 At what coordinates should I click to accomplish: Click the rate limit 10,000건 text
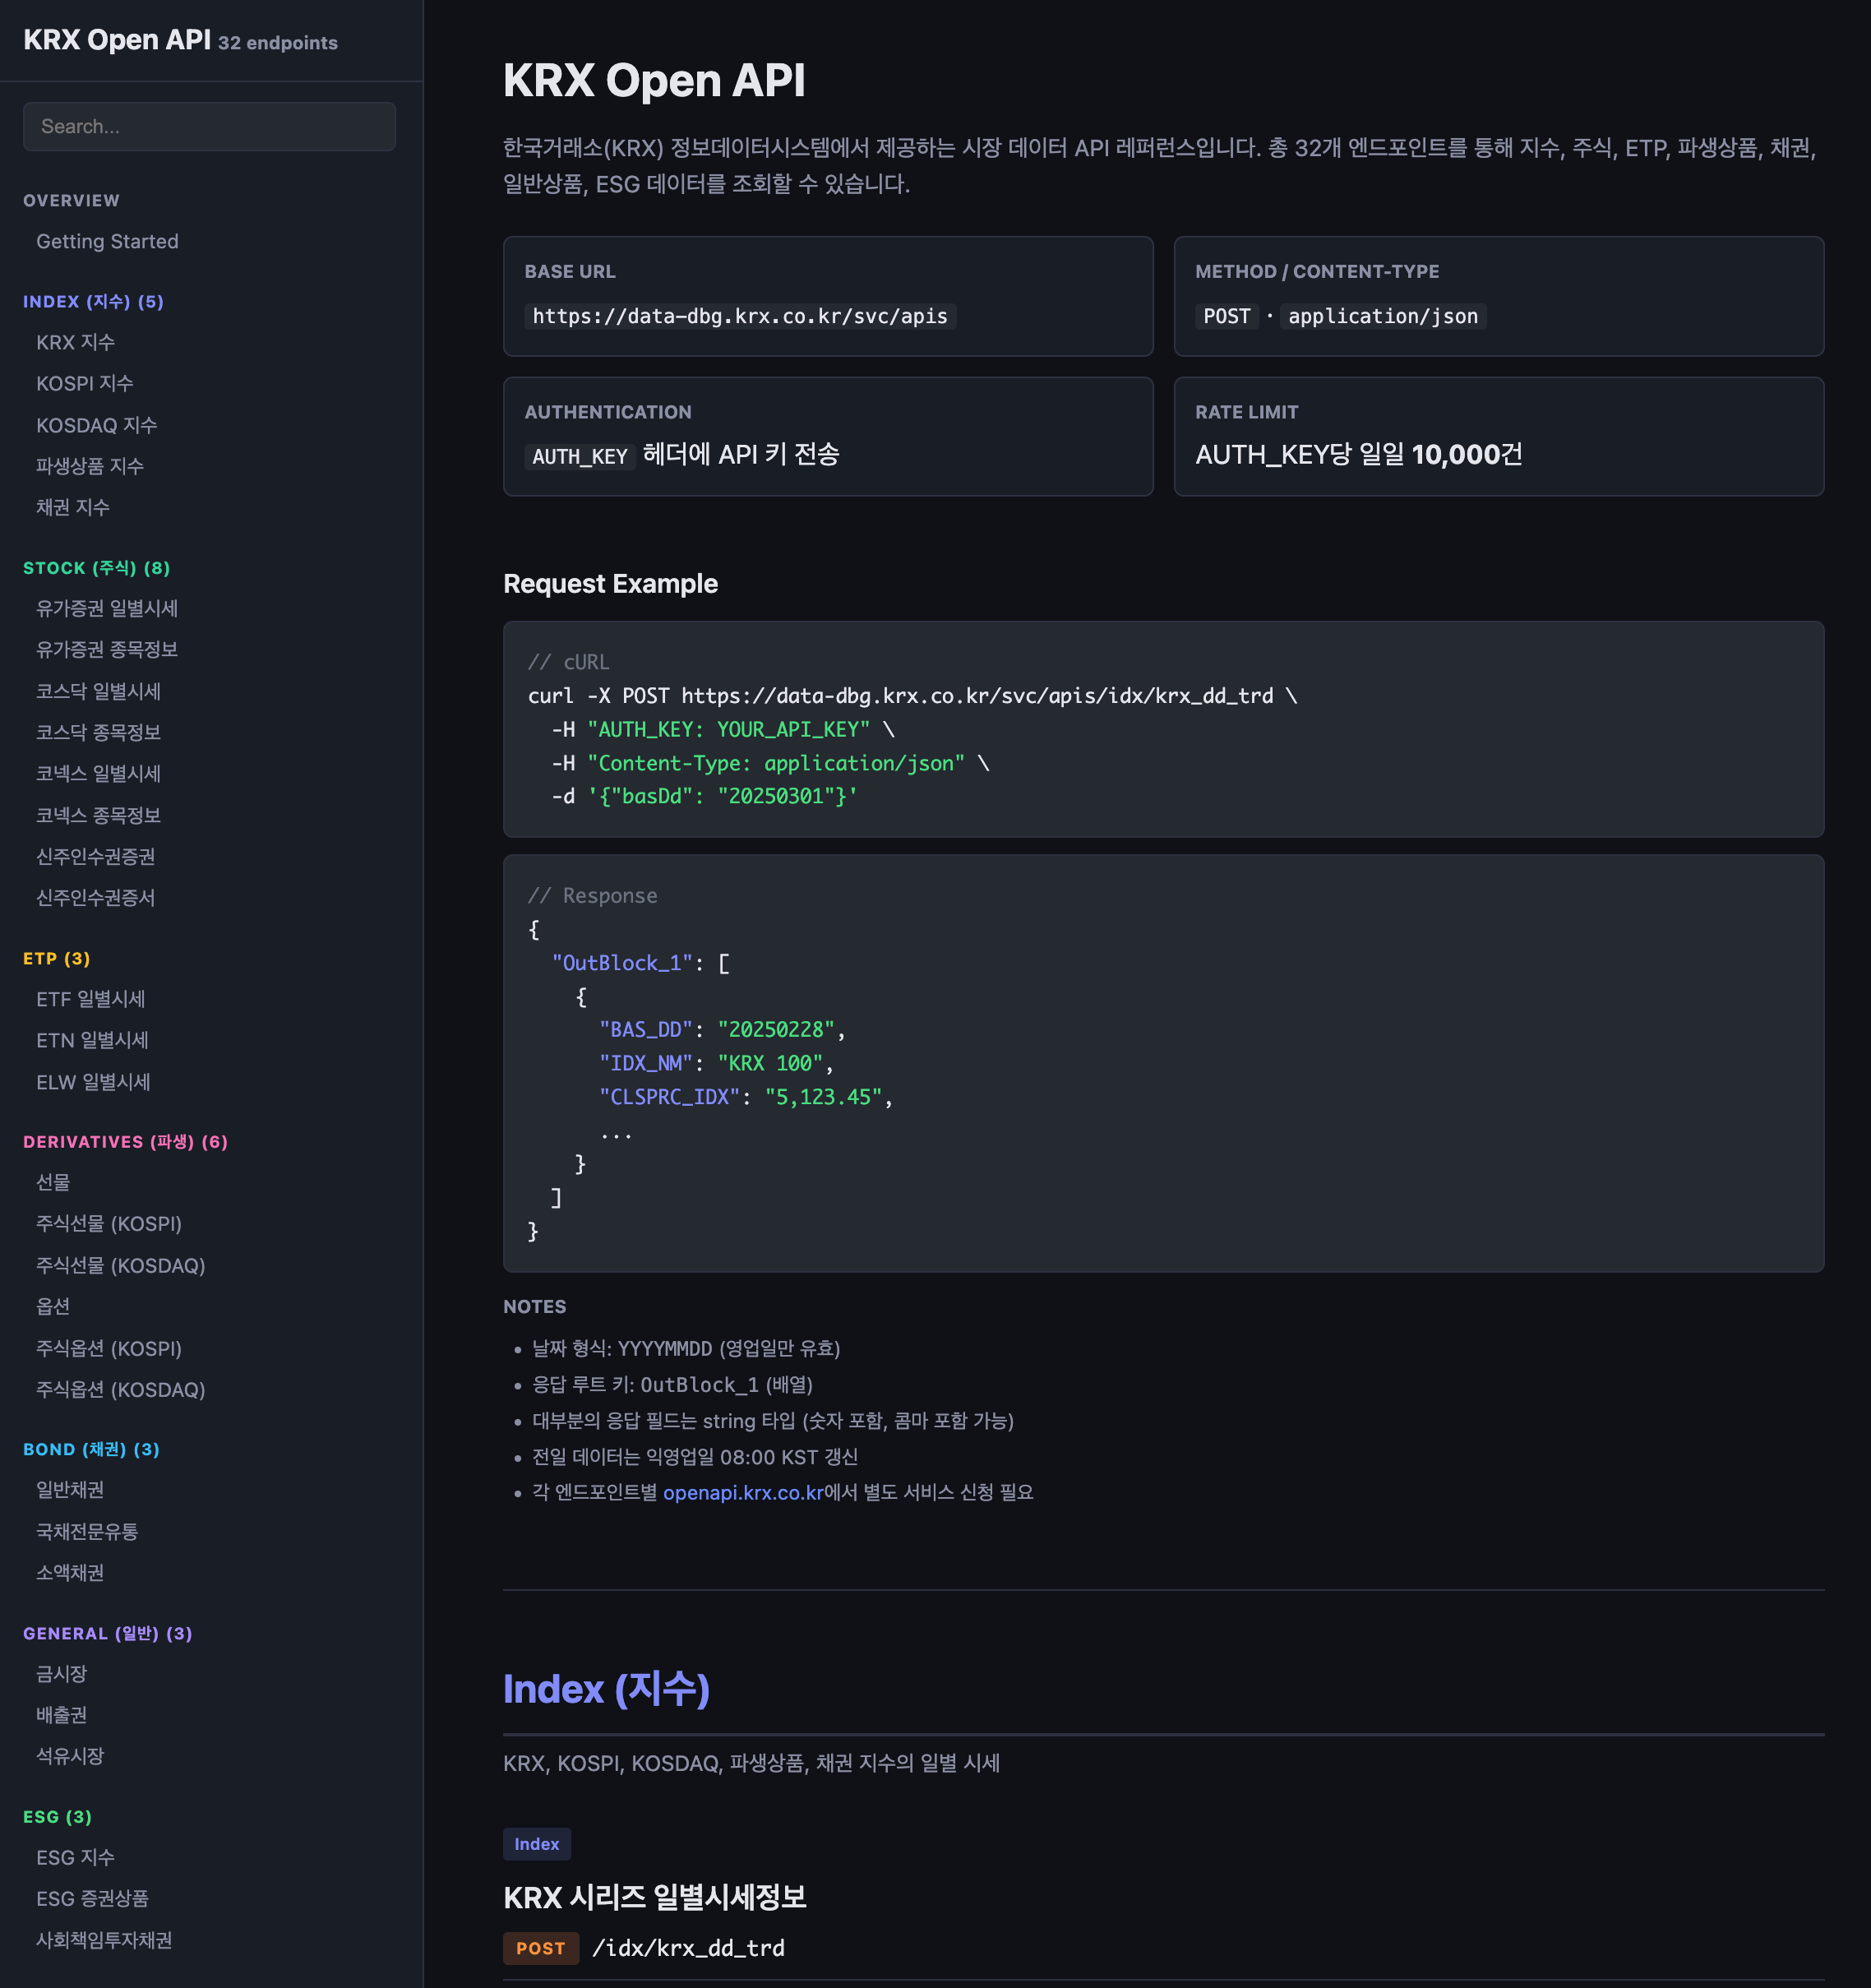[1467, 455]
